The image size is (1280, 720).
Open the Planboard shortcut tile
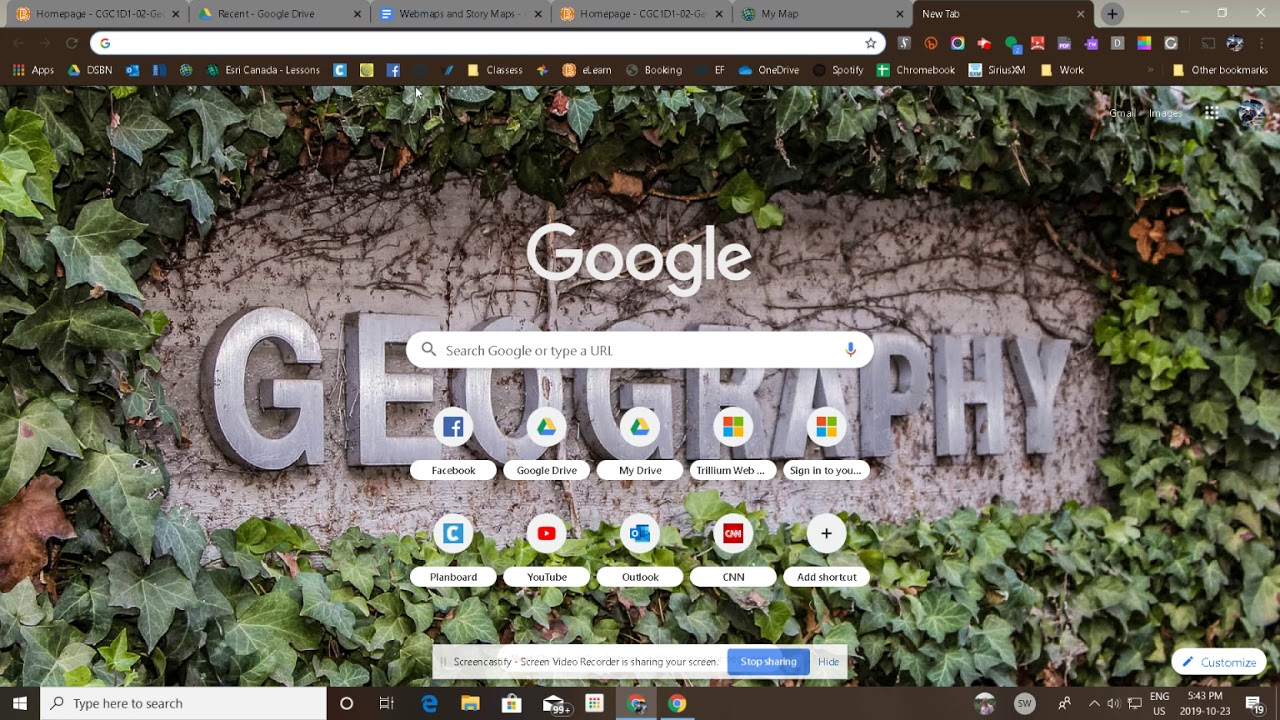coord(453,550)
